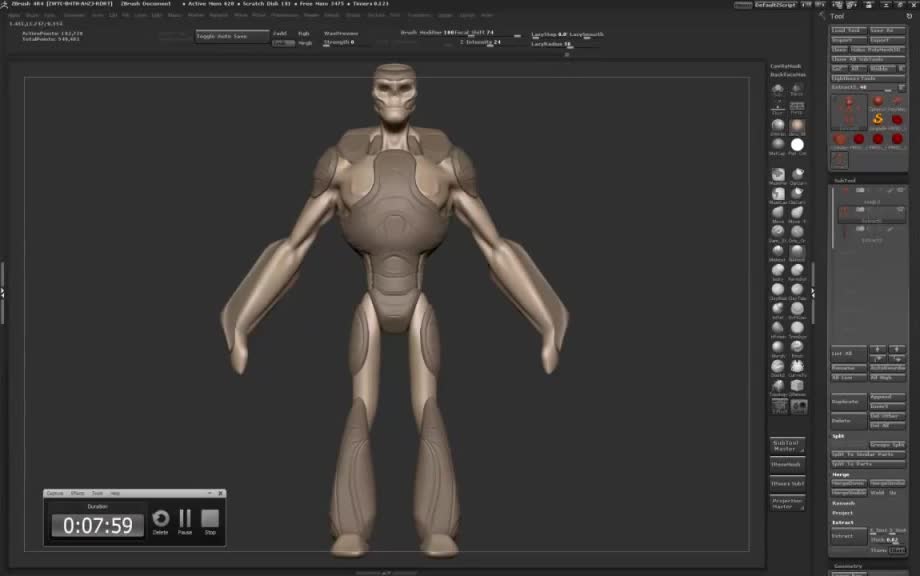Screen dimensions: 920x576
Task: Open Projection Master button
Action: (787, 503)
